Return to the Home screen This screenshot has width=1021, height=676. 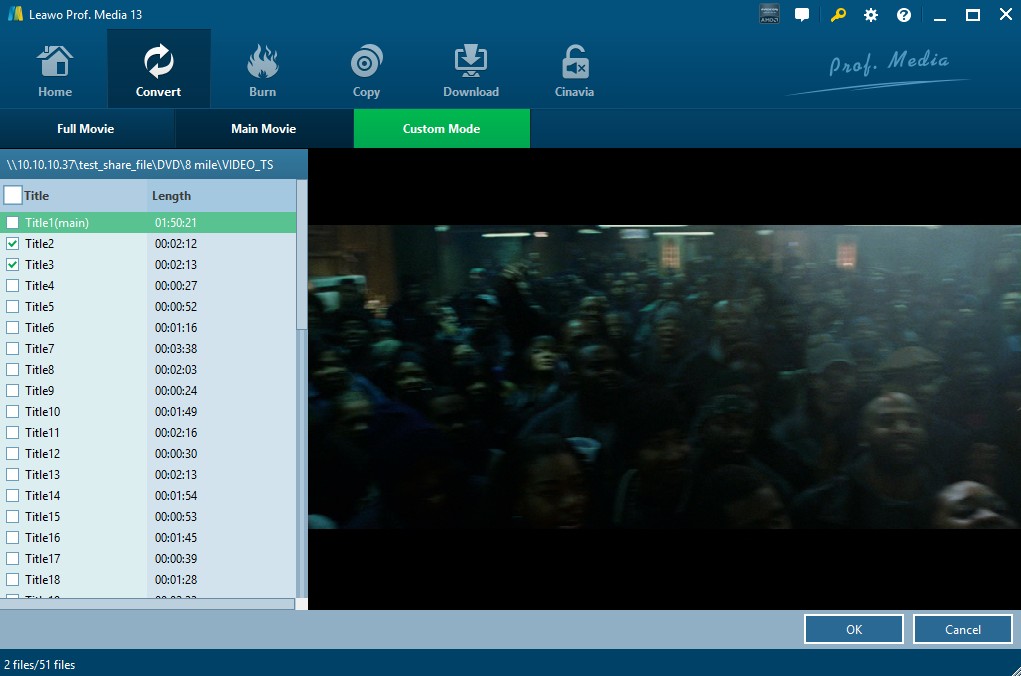[x=54, y=68]
